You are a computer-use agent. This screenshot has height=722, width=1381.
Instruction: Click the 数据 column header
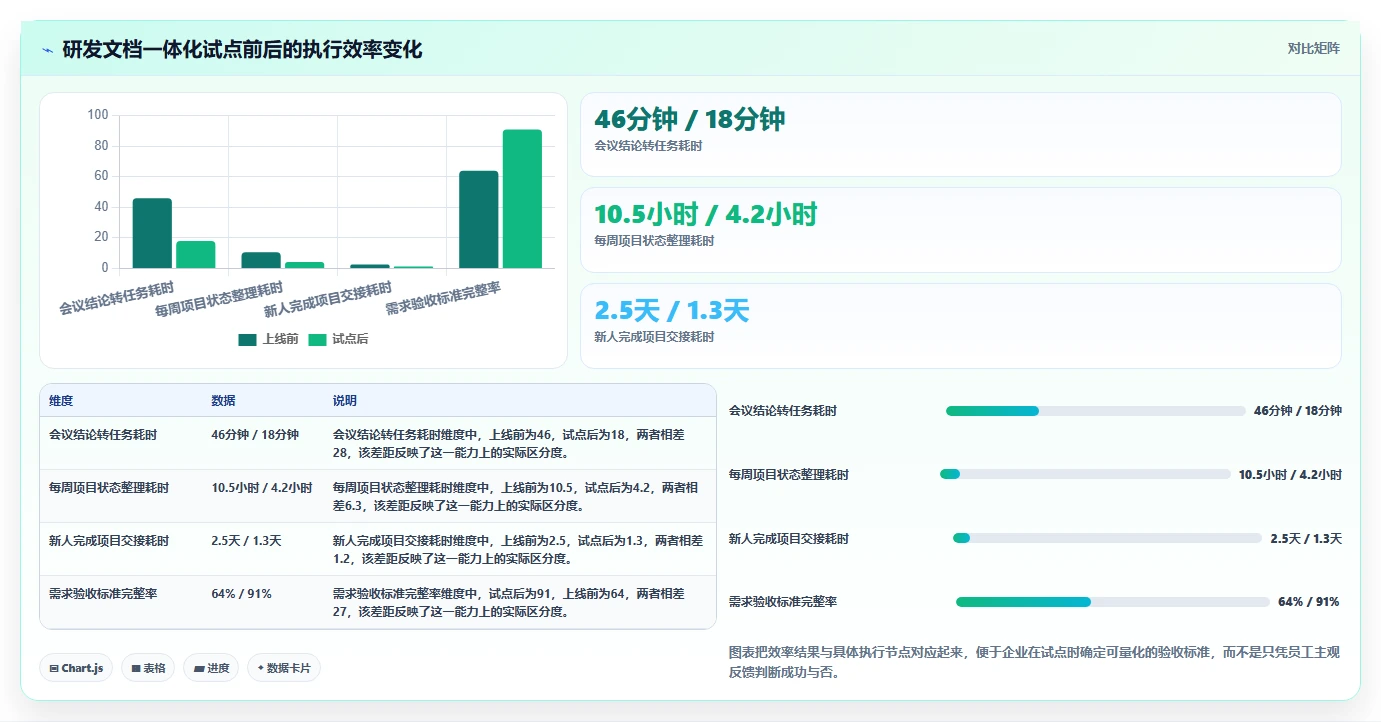pyautogui.click(x=223, y=401)
